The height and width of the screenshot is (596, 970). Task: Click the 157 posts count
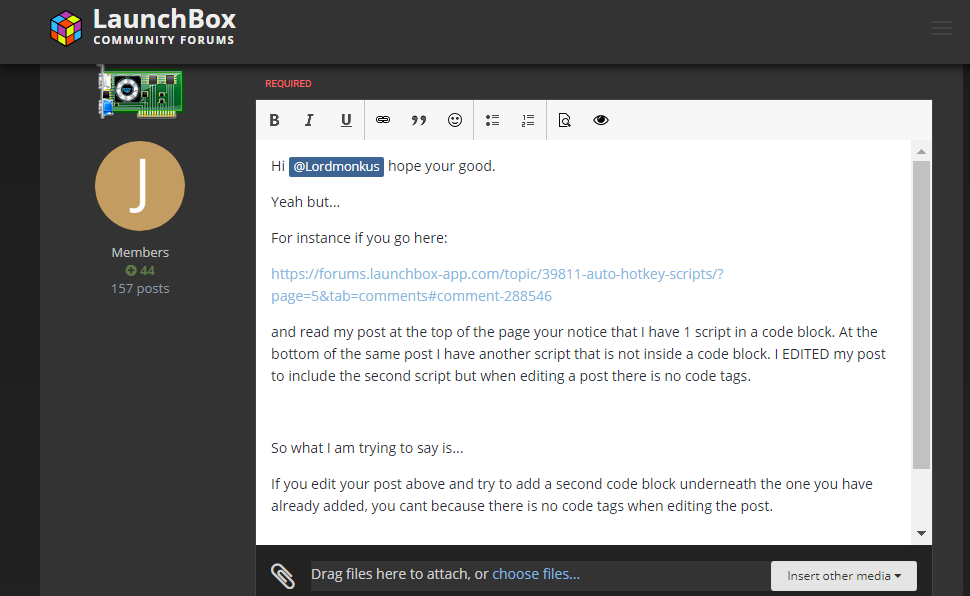[140, 288]
